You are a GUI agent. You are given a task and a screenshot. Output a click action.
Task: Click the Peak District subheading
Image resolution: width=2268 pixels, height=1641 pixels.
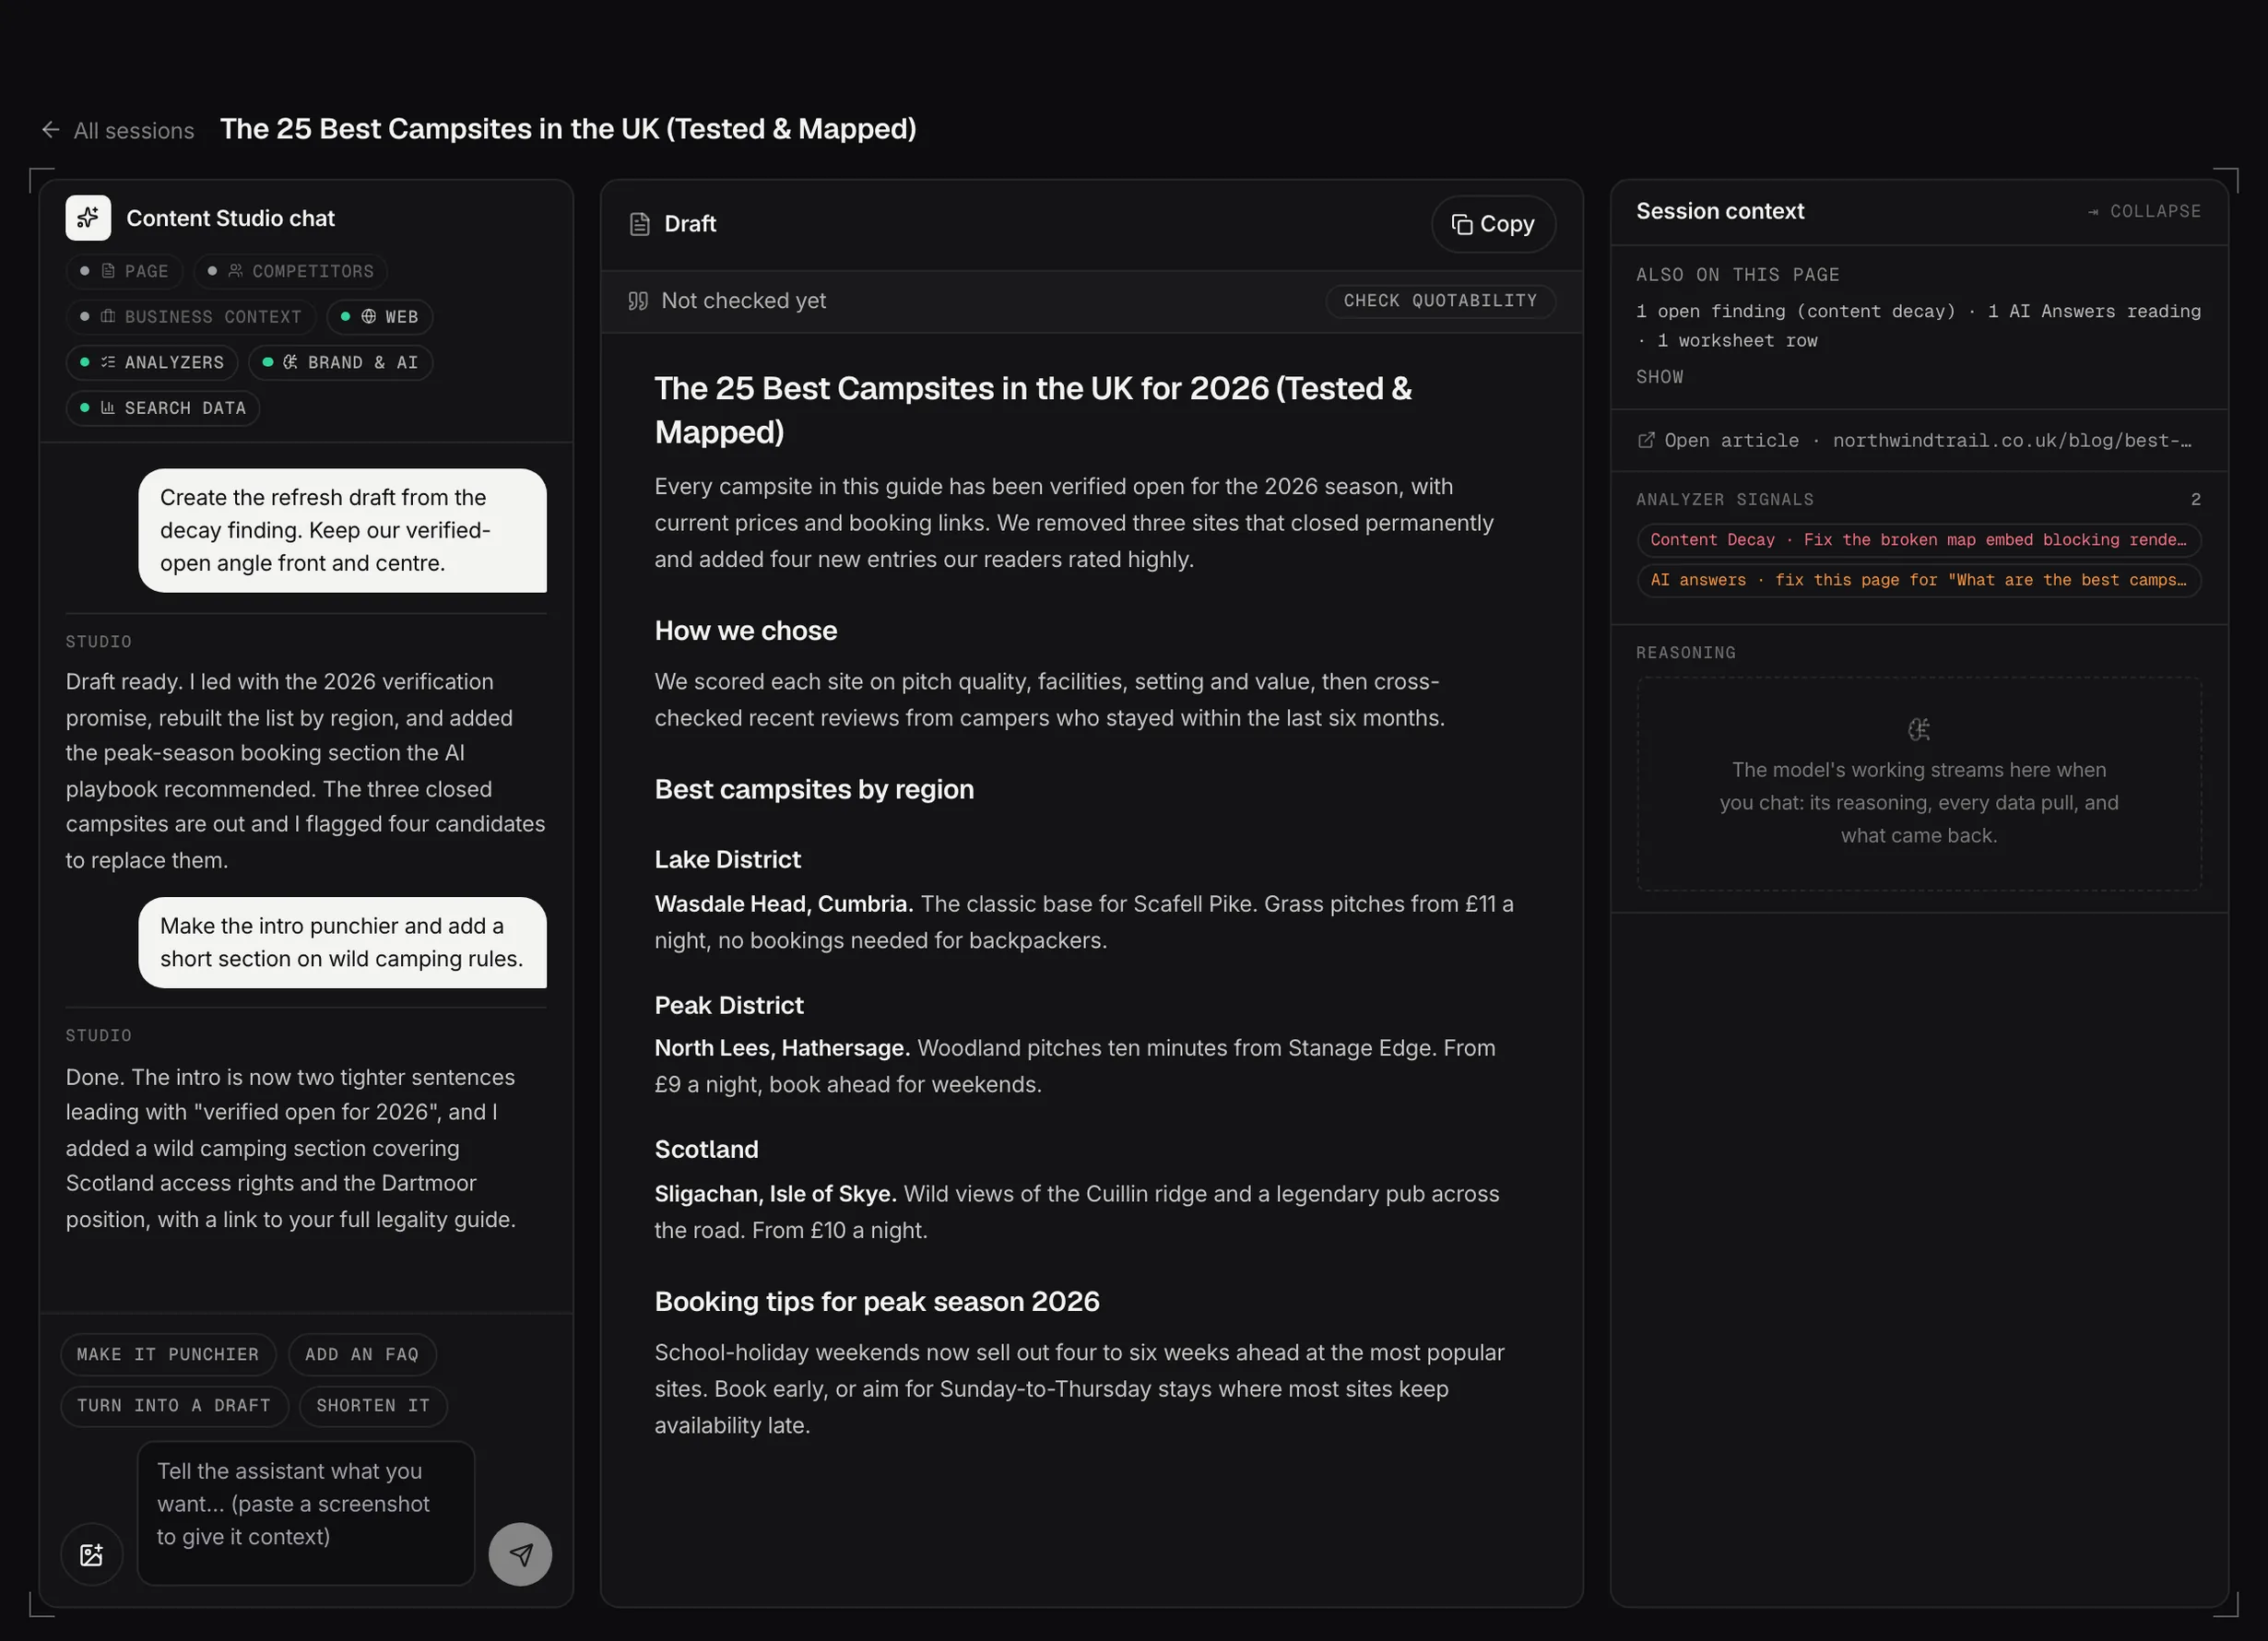click(729, 1005)
